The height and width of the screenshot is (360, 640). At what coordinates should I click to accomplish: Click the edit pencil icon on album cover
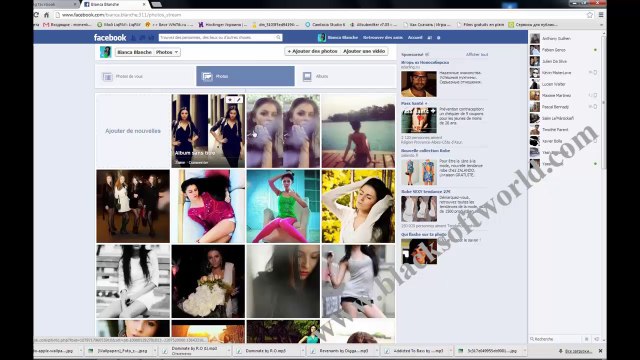click(239, 100)
